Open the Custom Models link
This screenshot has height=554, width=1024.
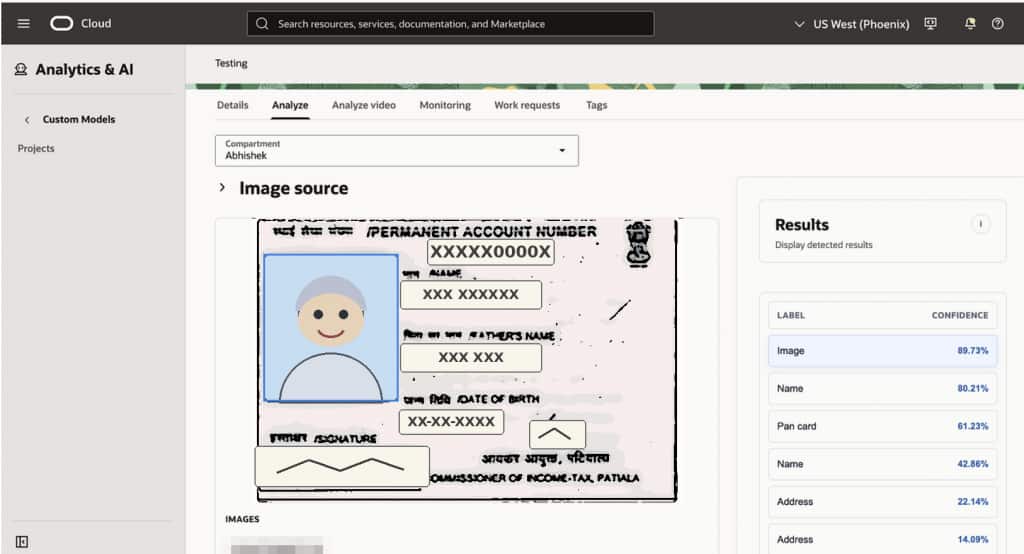(x=78, y=120)
